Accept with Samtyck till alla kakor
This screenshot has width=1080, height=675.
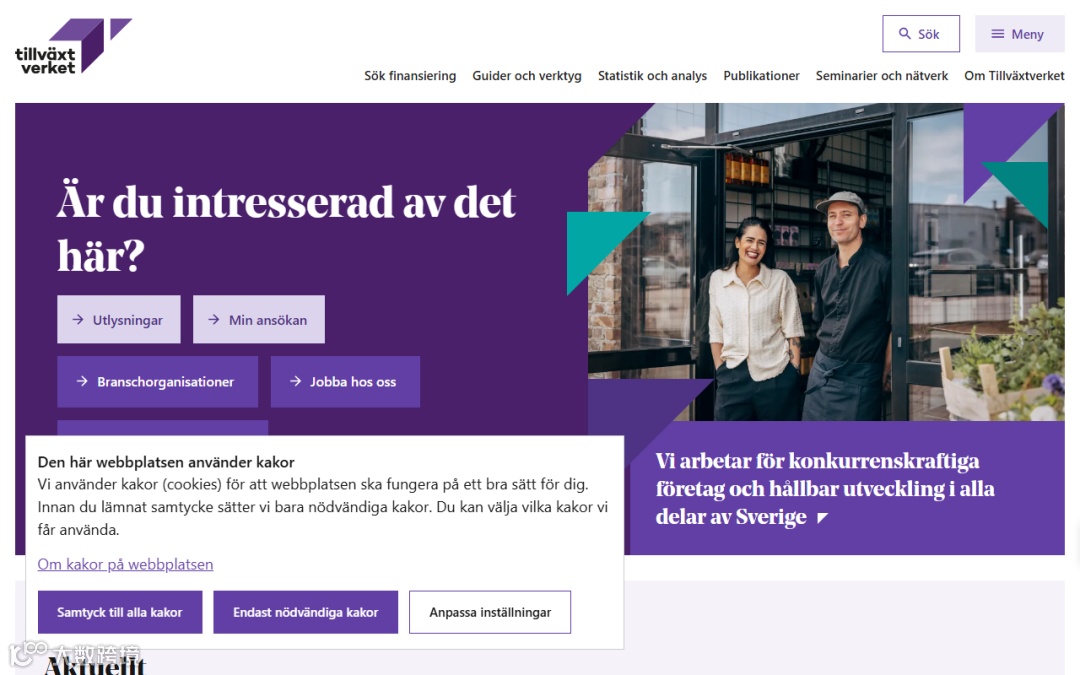[x=120, y=612]
